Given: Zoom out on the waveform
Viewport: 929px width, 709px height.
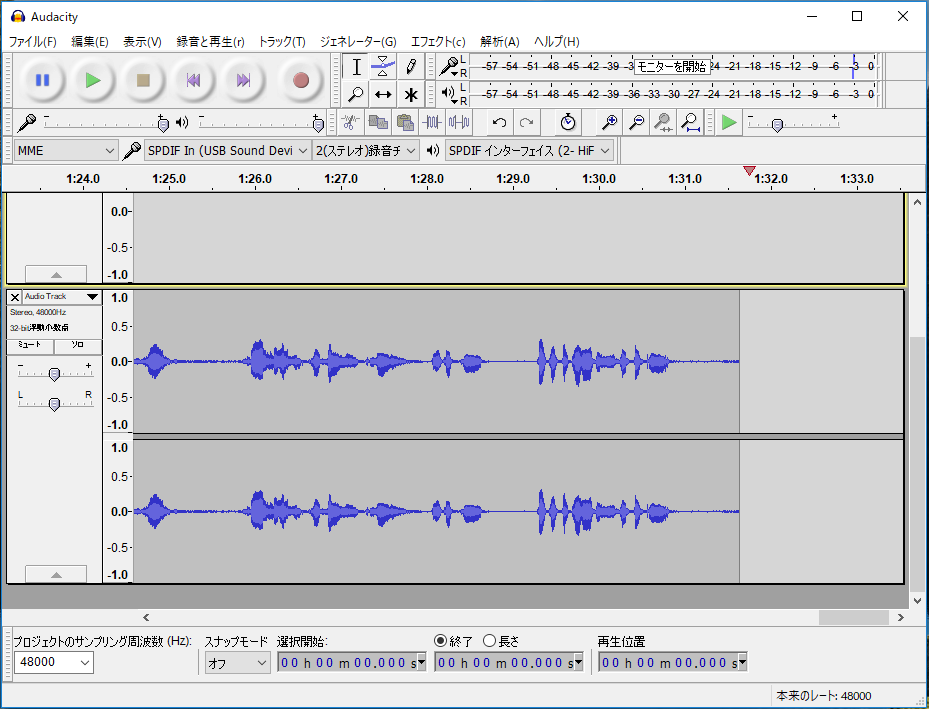Looking at the screenshot, I should [x=636, y=123].
